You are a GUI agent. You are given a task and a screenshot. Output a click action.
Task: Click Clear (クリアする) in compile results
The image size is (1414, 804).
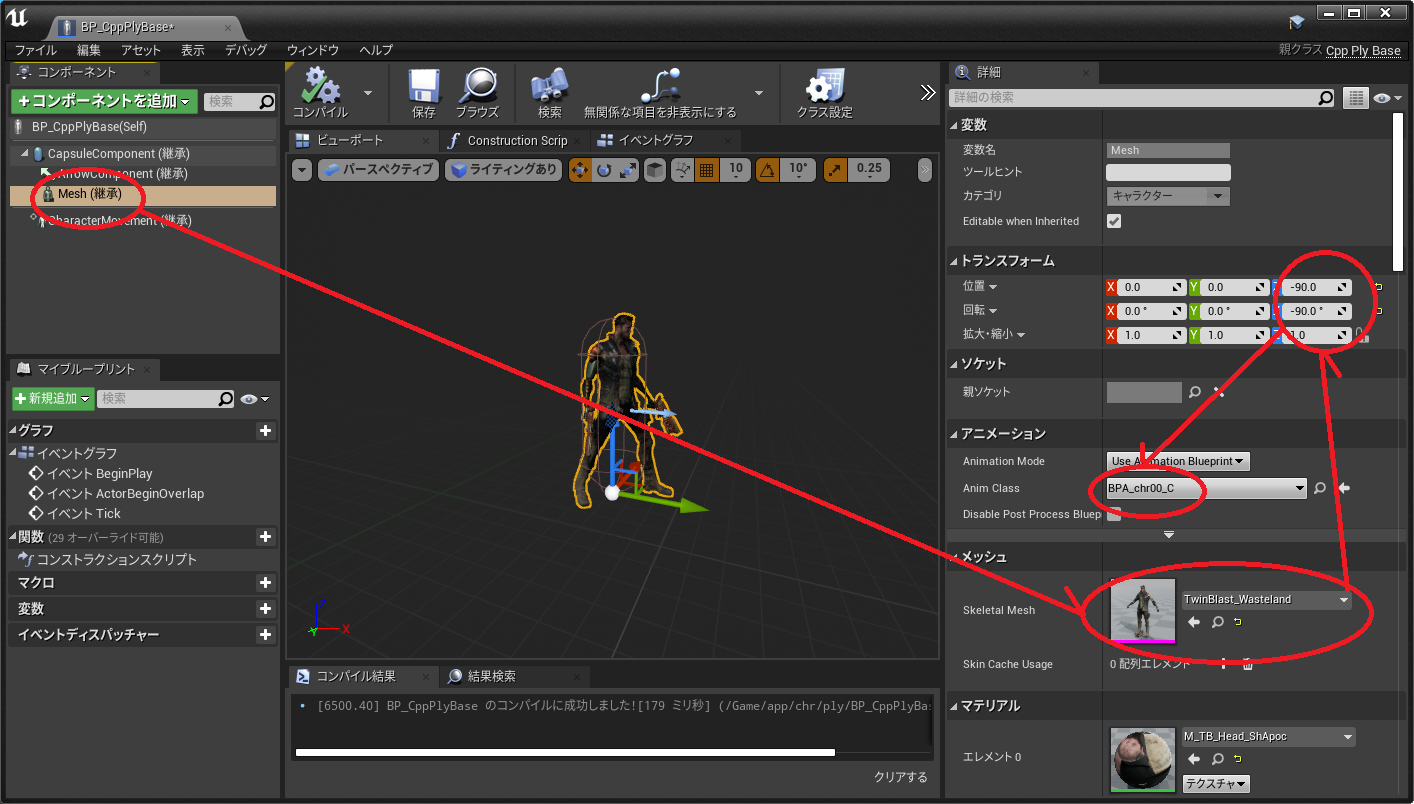[901, 777]
